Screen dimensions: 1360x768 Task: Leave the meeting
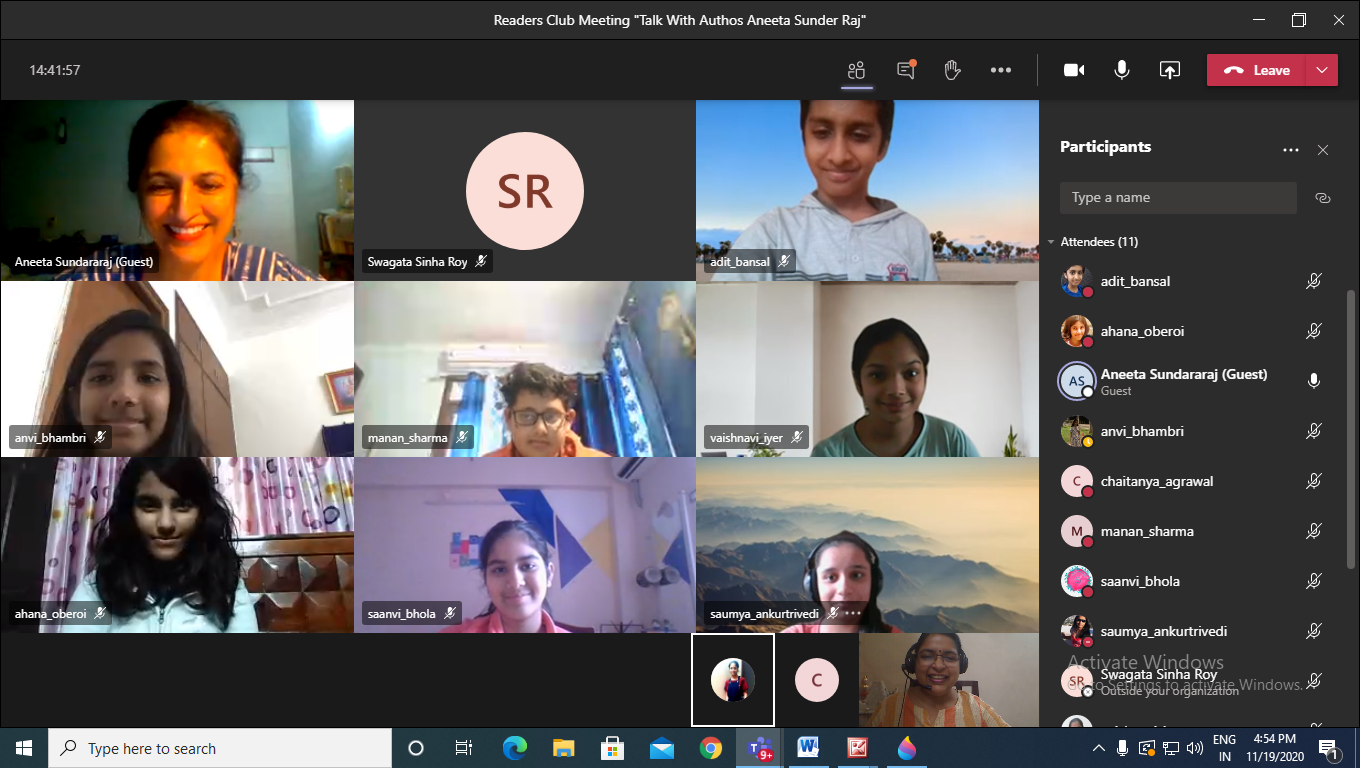pos(1257,70)
